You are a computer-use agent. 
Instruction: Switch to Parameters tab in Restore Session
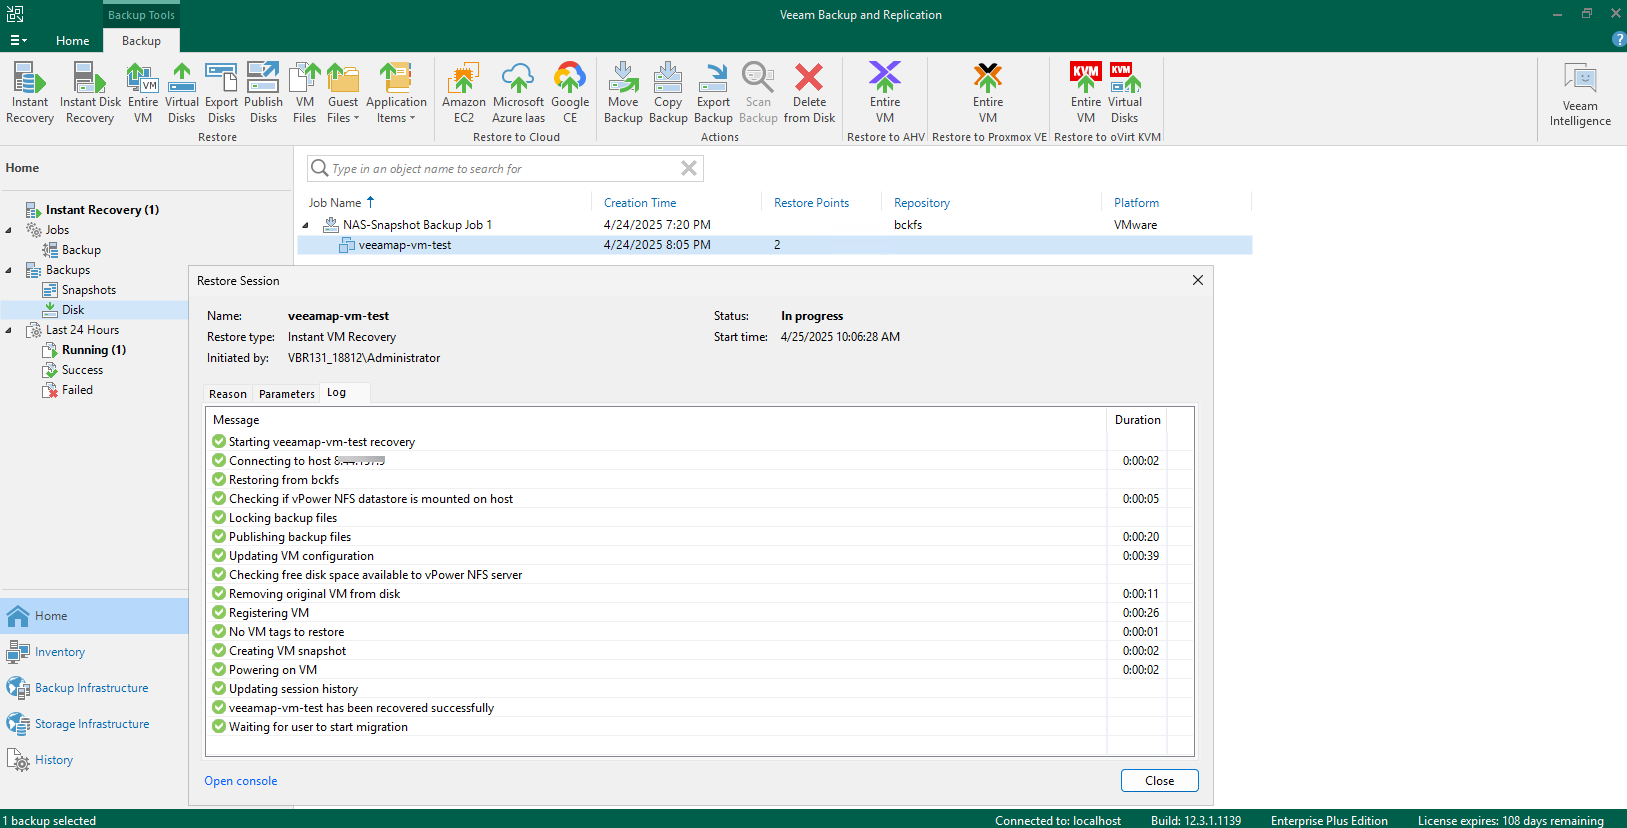tap(286, 394)
